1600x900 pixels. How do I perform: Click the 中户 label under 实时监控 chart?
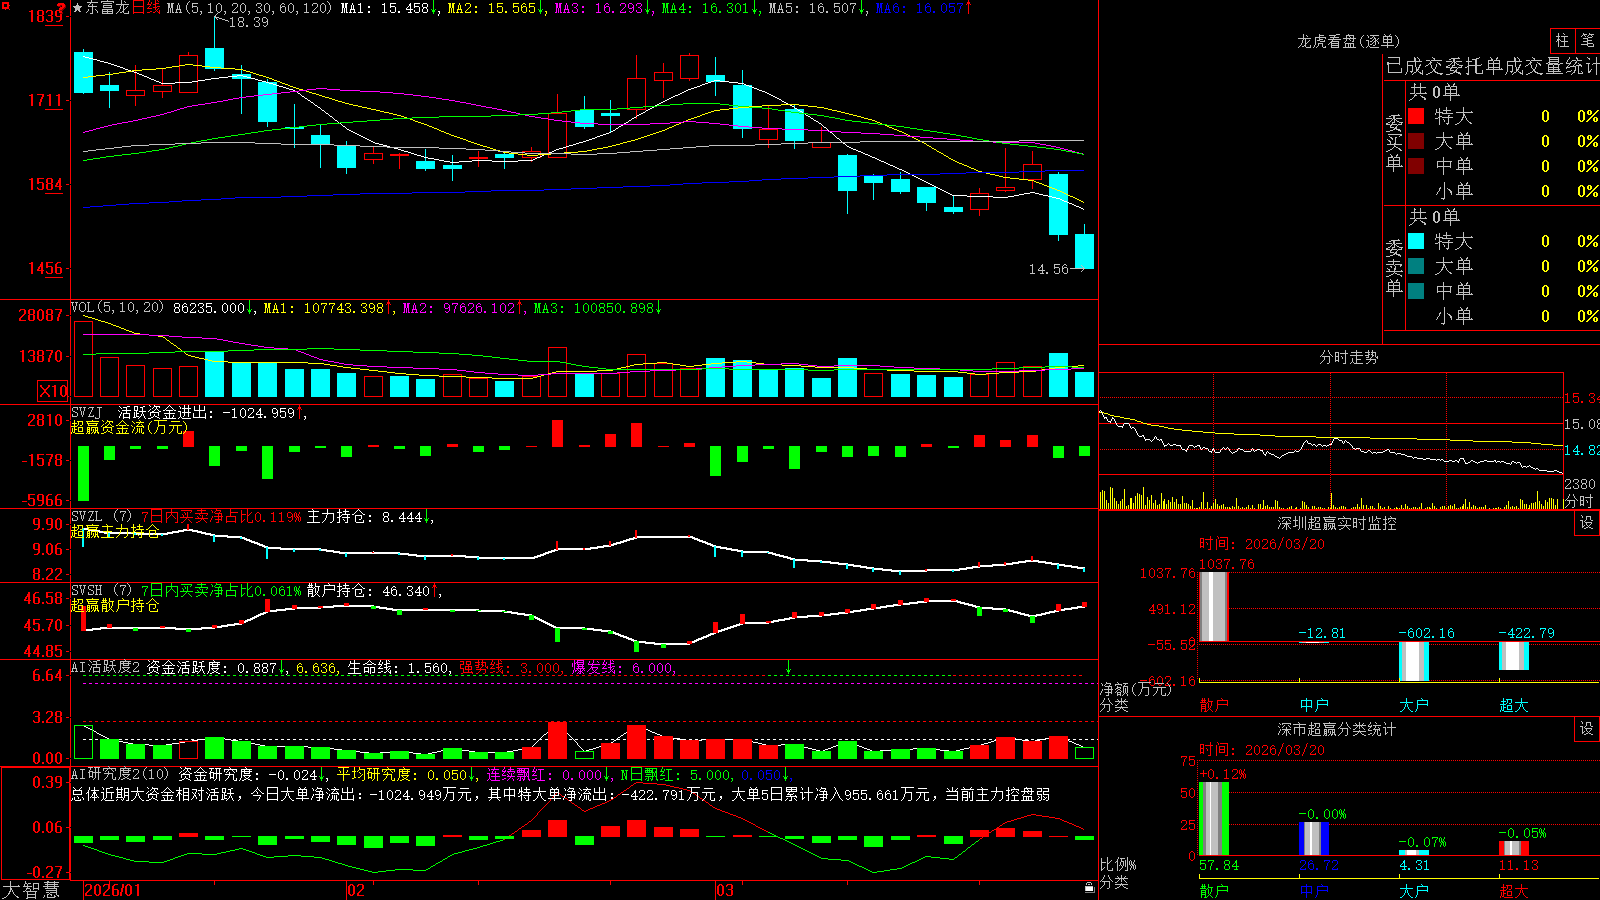pos(1314,705)
